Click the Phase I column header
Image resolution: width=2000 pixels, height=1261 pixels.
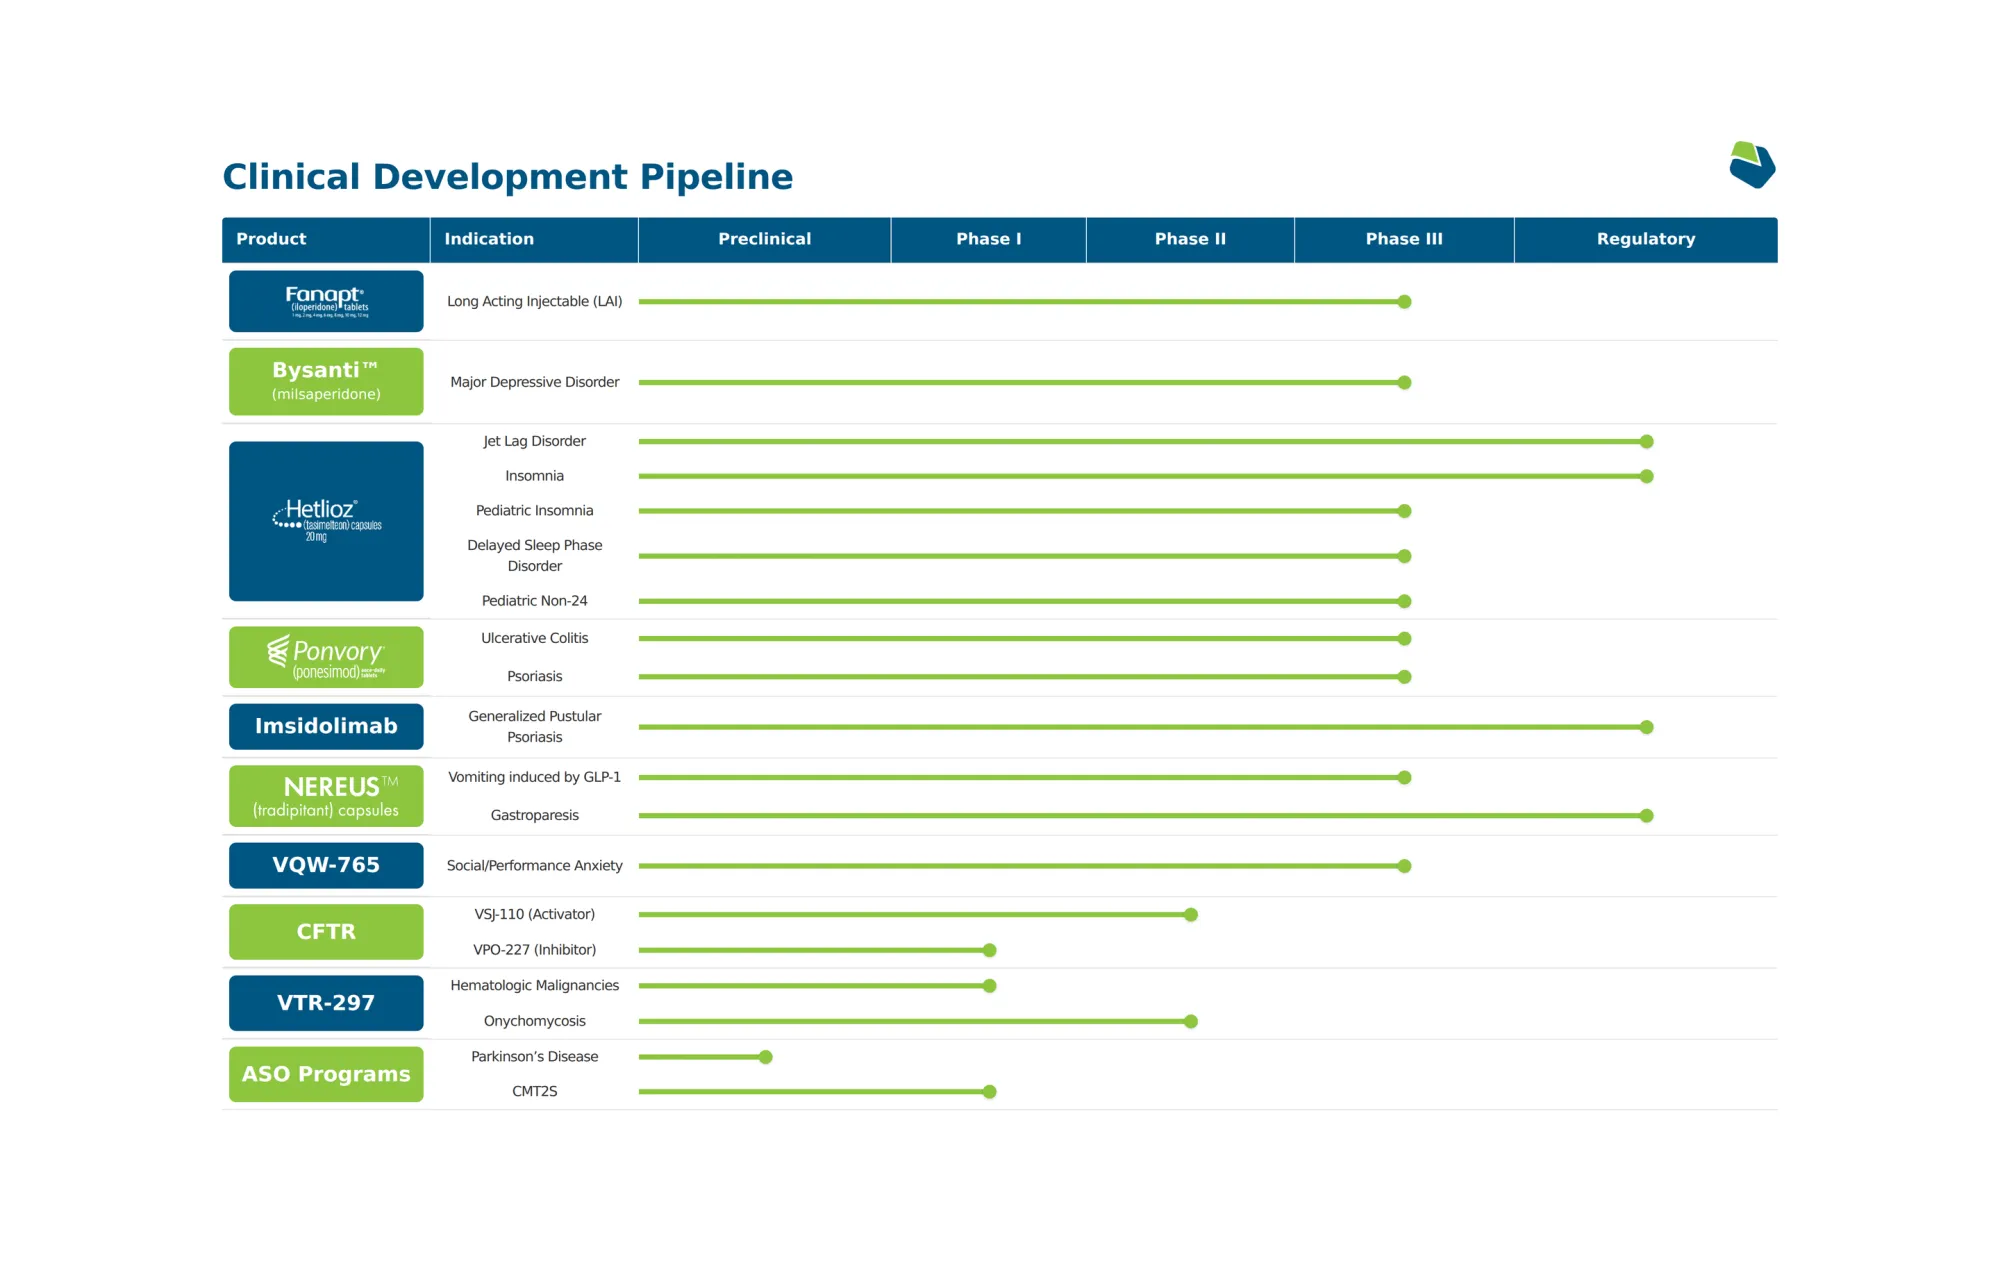(989, 240)
